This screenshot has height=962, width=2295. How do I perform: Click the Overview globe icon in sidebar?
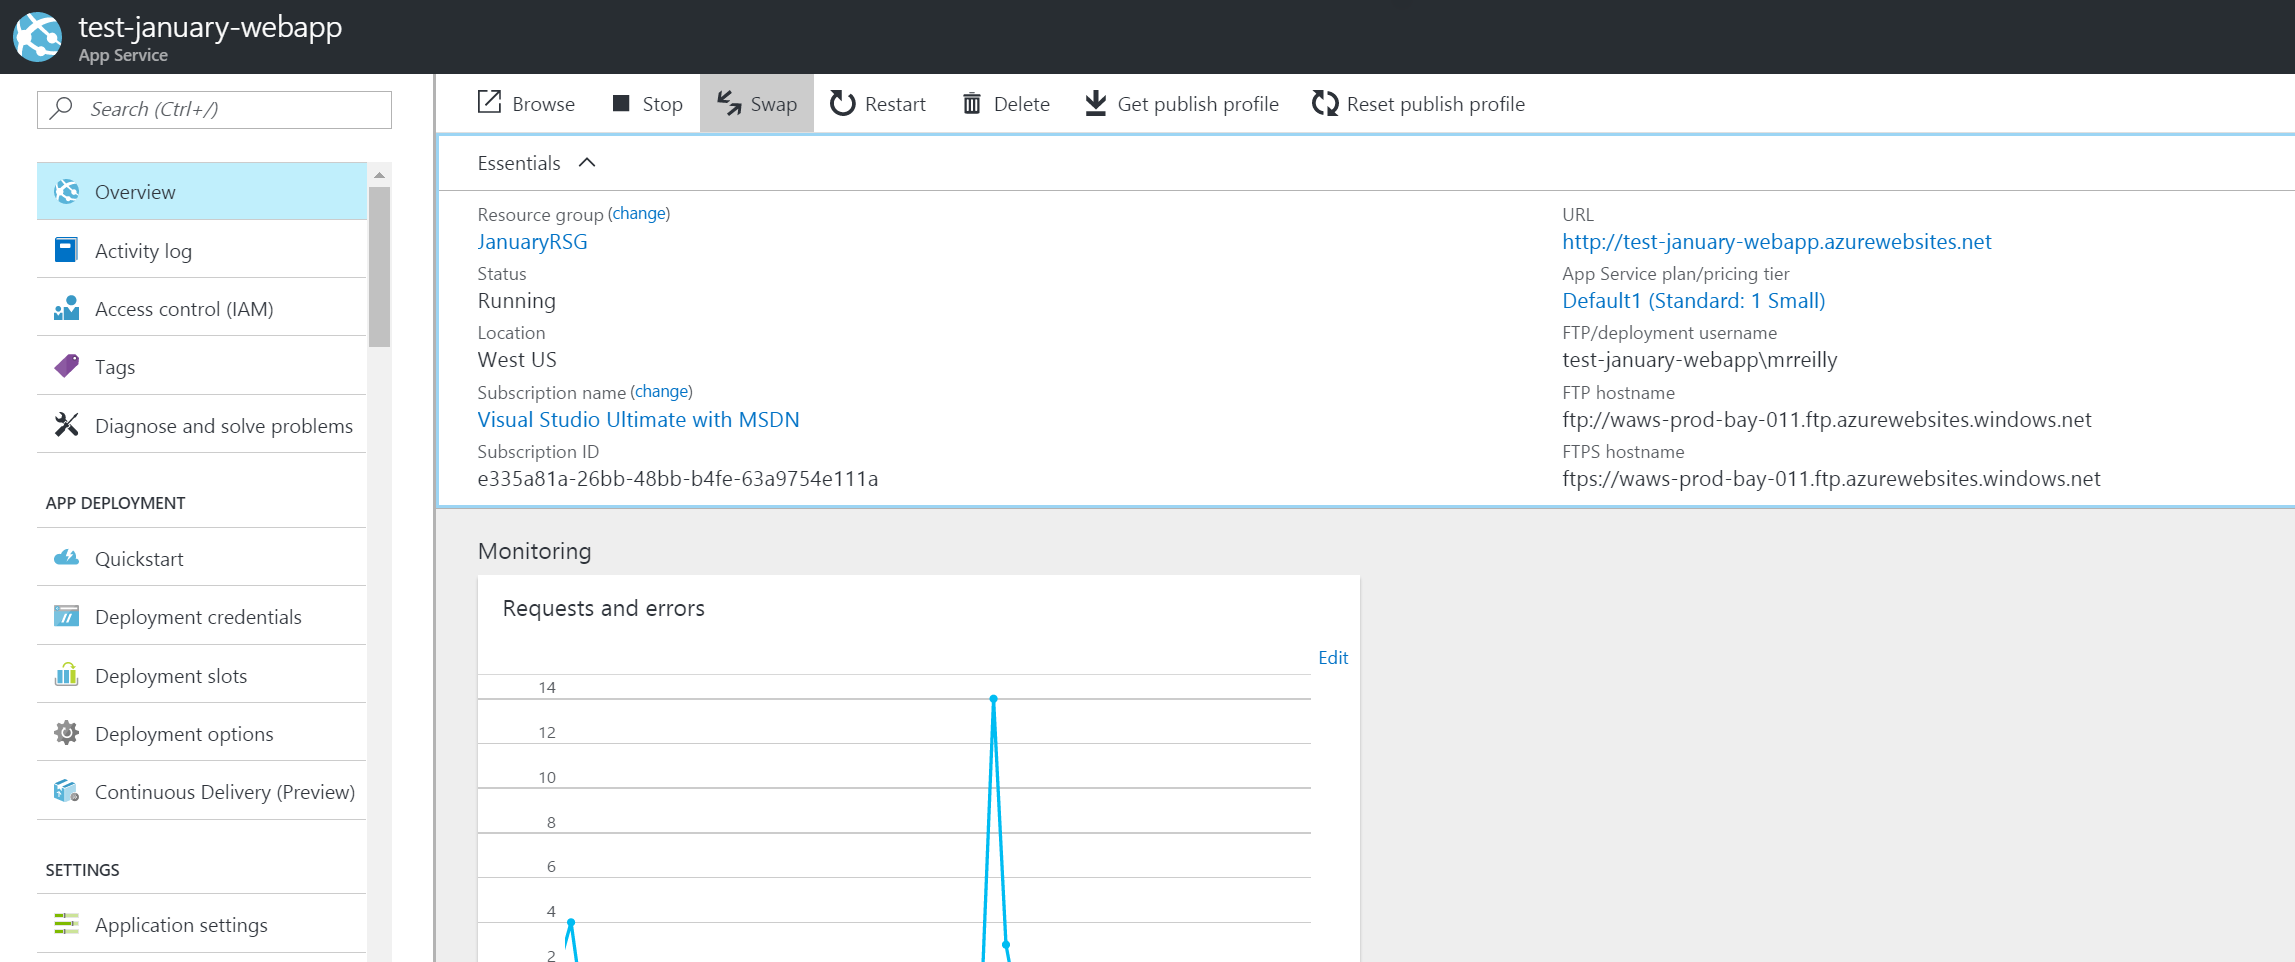click(x=67, y=191)
